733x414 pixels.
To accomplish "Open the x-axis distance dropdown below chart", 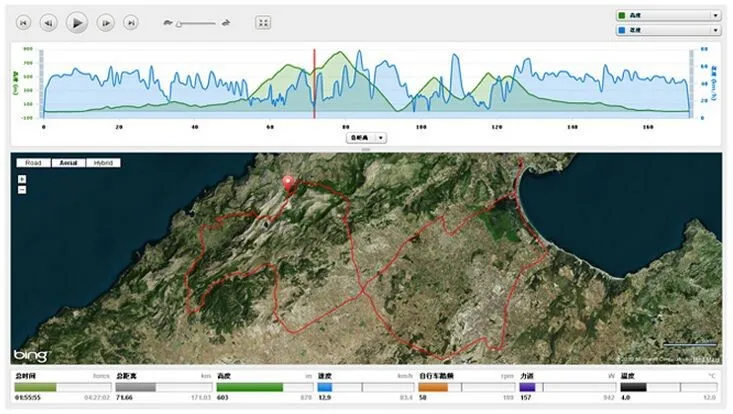I will [366, 137].
